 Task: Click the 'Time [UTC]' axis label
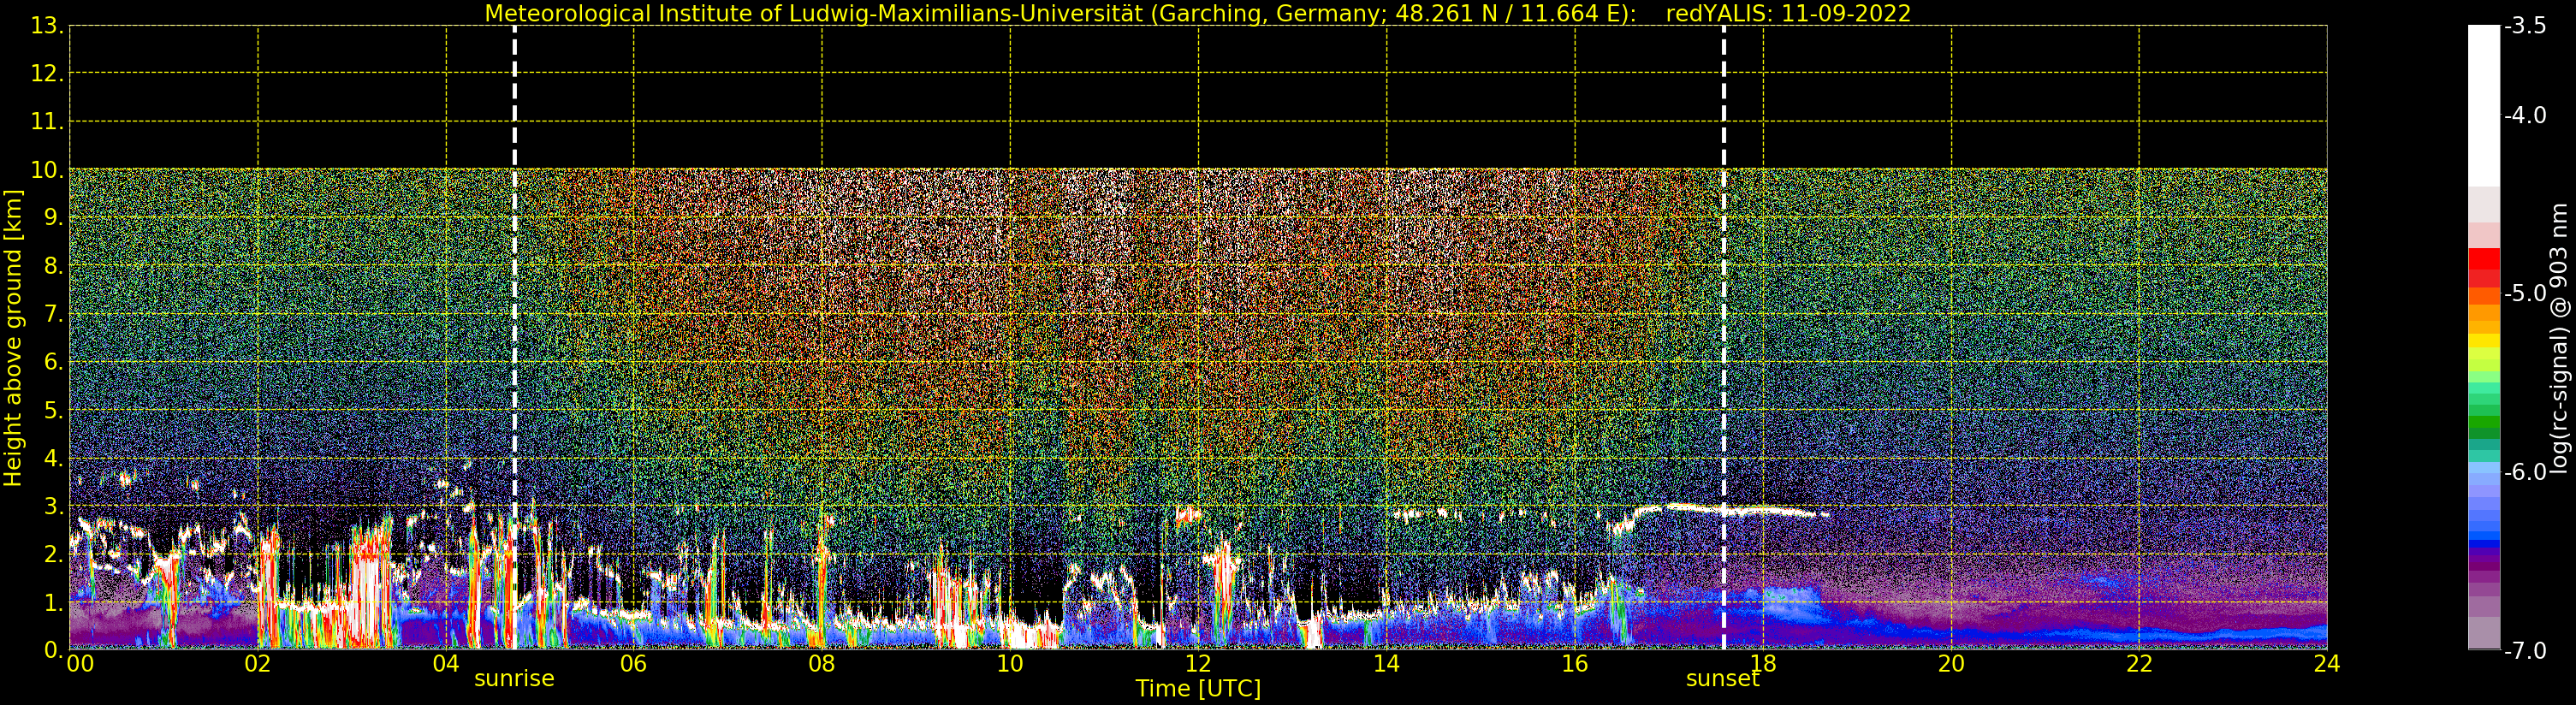[1198, 688]
